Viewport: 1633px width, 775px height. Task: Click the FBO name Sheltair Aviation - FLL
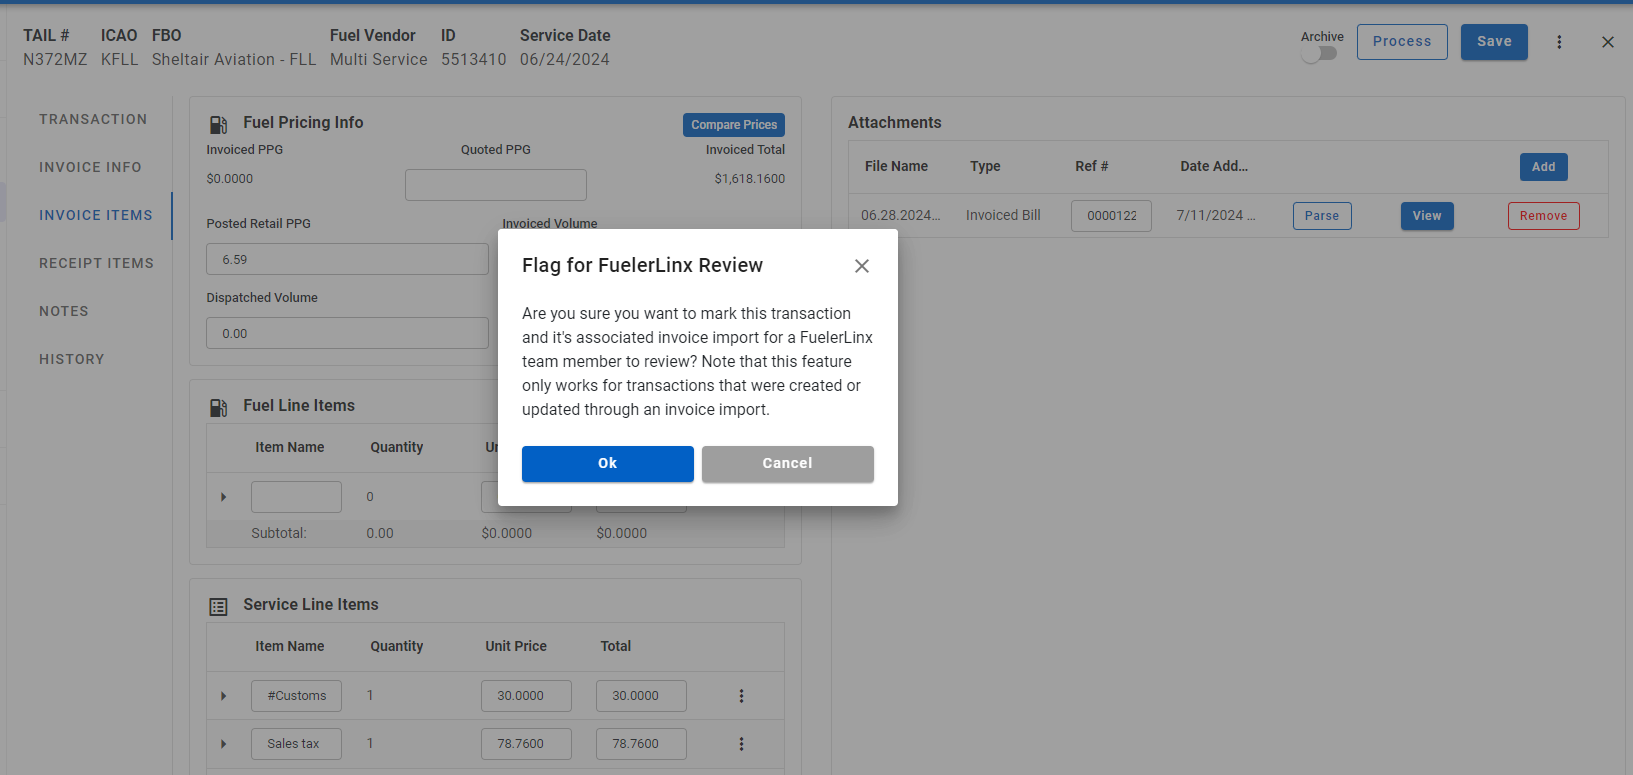(234, 60)
